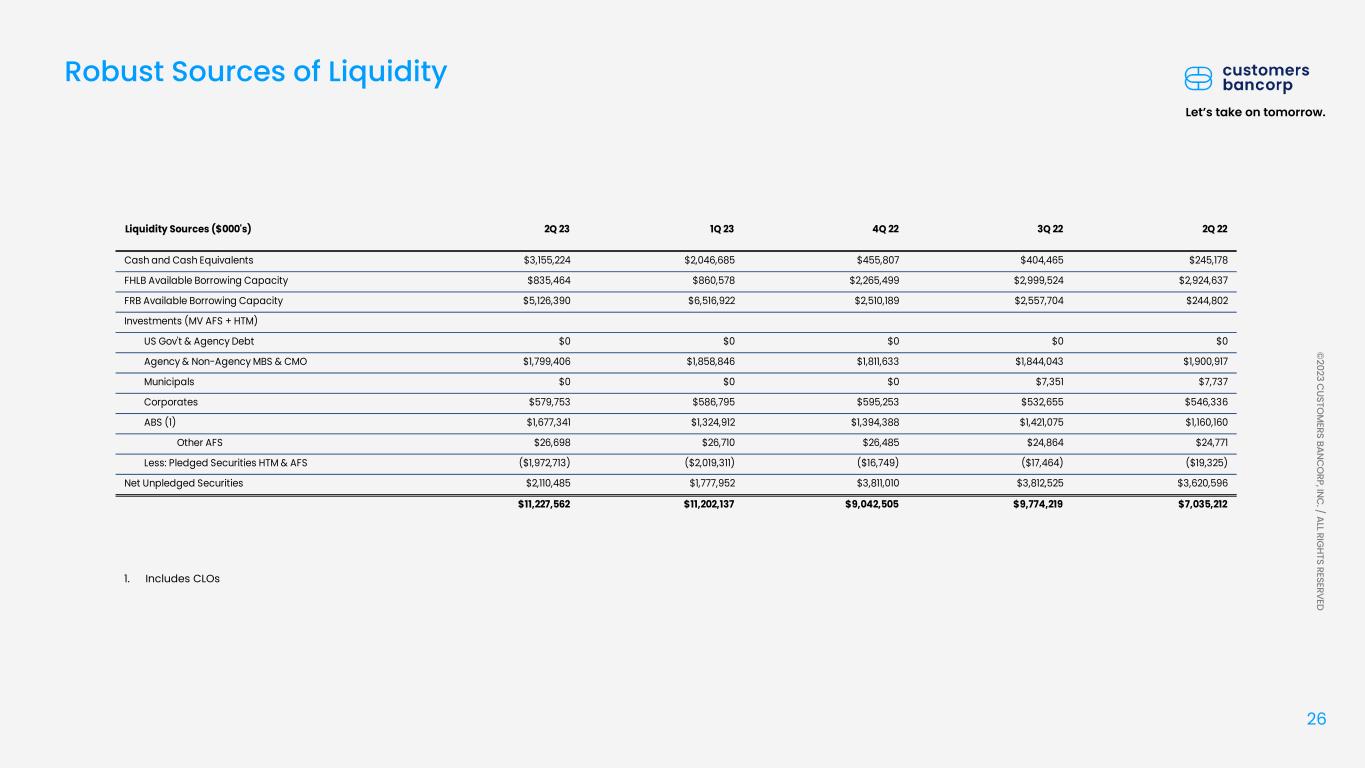Click the "FRB Available Borrowing Capacity" row label
Screen dimensions: 1365x768
point(203,301)
